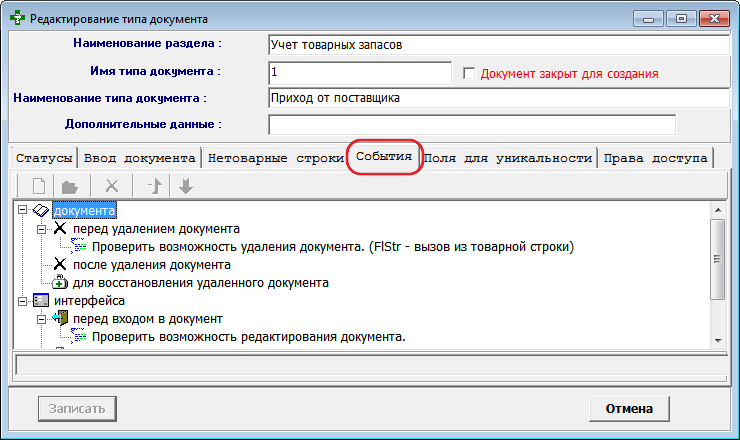Click the Наименование раздела input field
This screenshot has width=740, height=440.
tap(499, 45)
